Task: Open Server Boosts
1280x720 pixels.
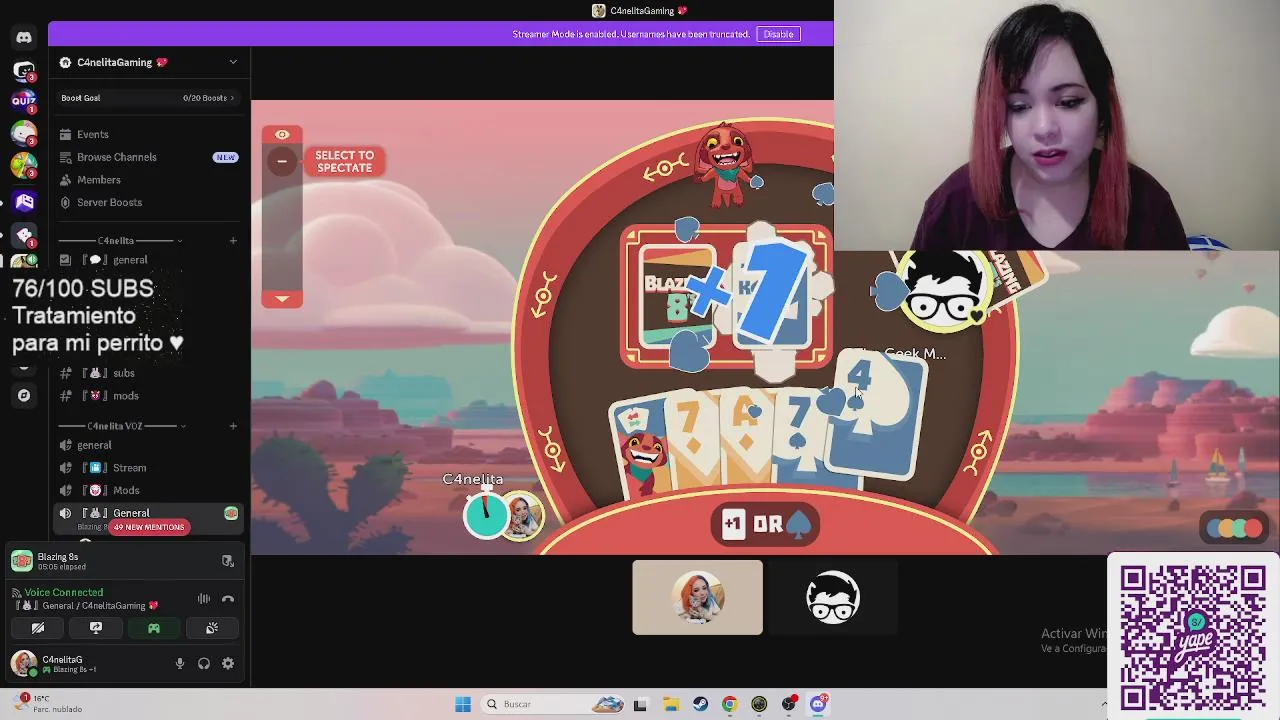Action: pos(150,202)
